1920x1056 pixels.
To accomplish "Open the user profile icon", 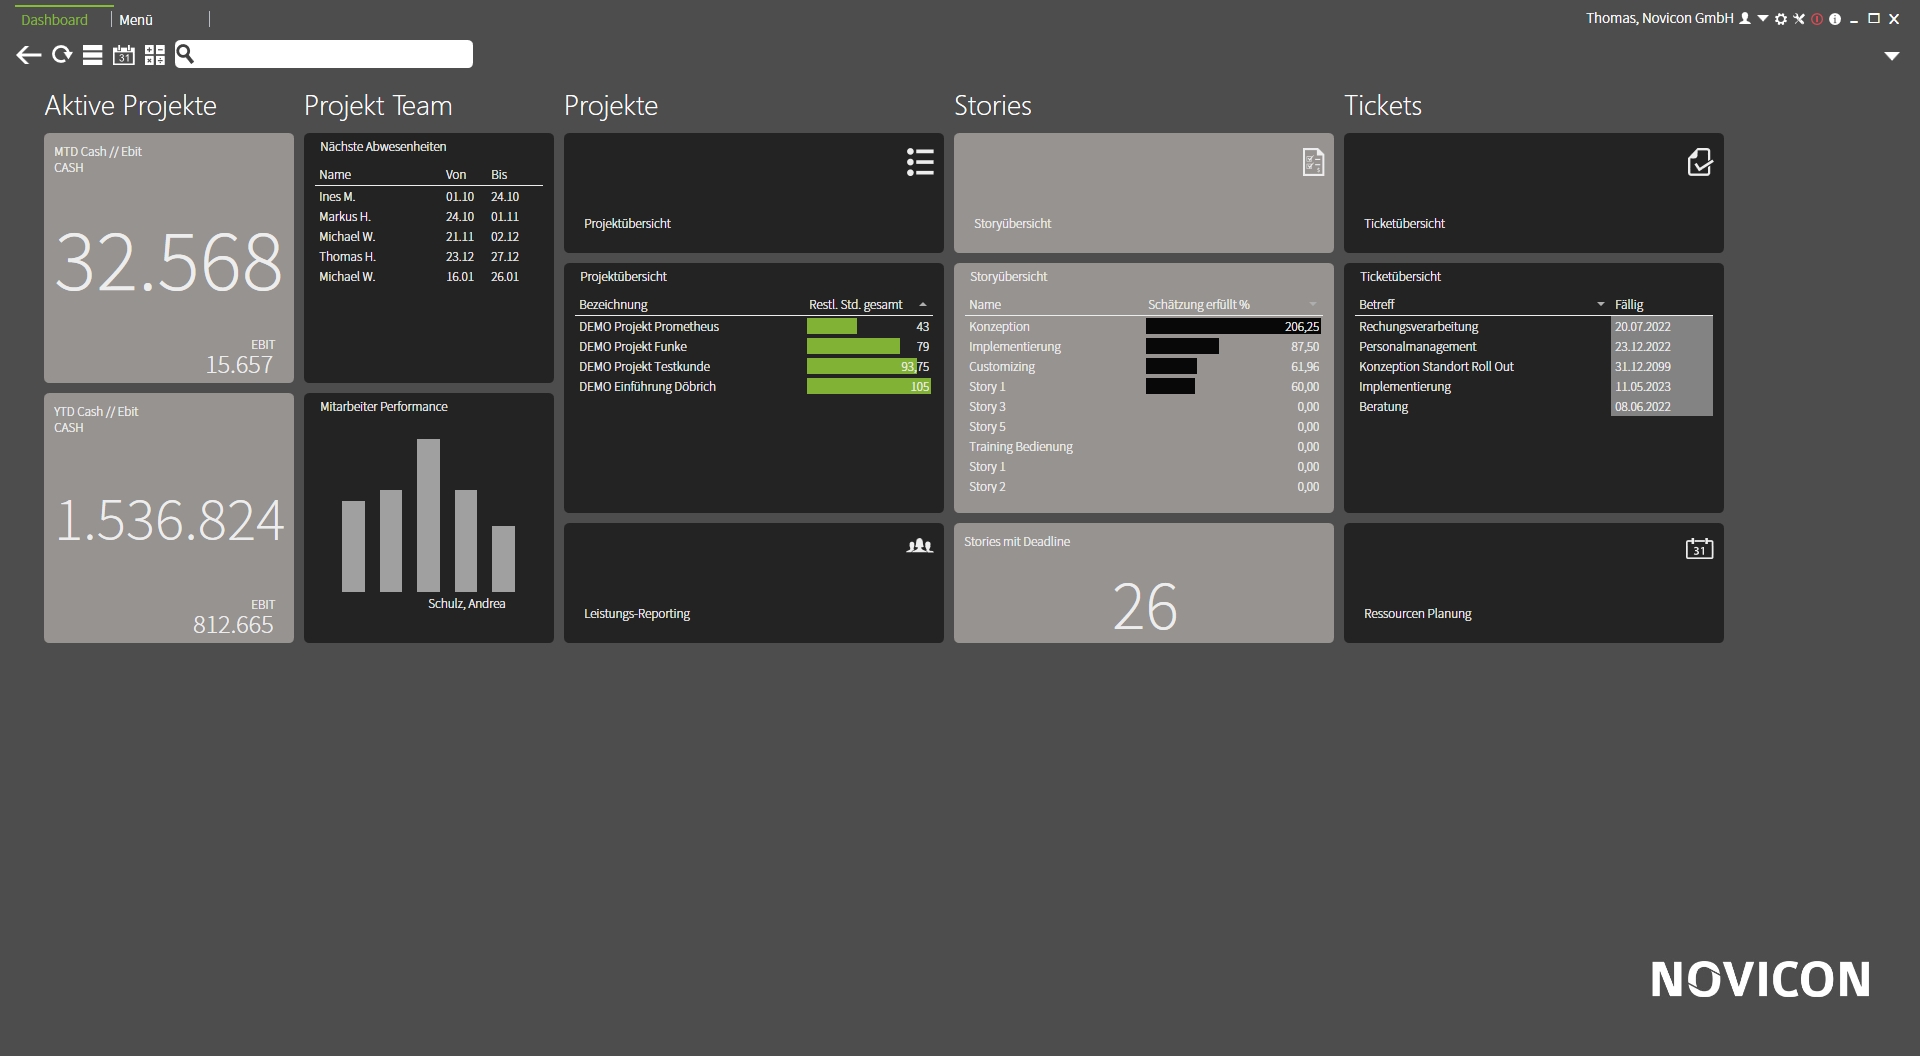I will tap(1745, 19).
